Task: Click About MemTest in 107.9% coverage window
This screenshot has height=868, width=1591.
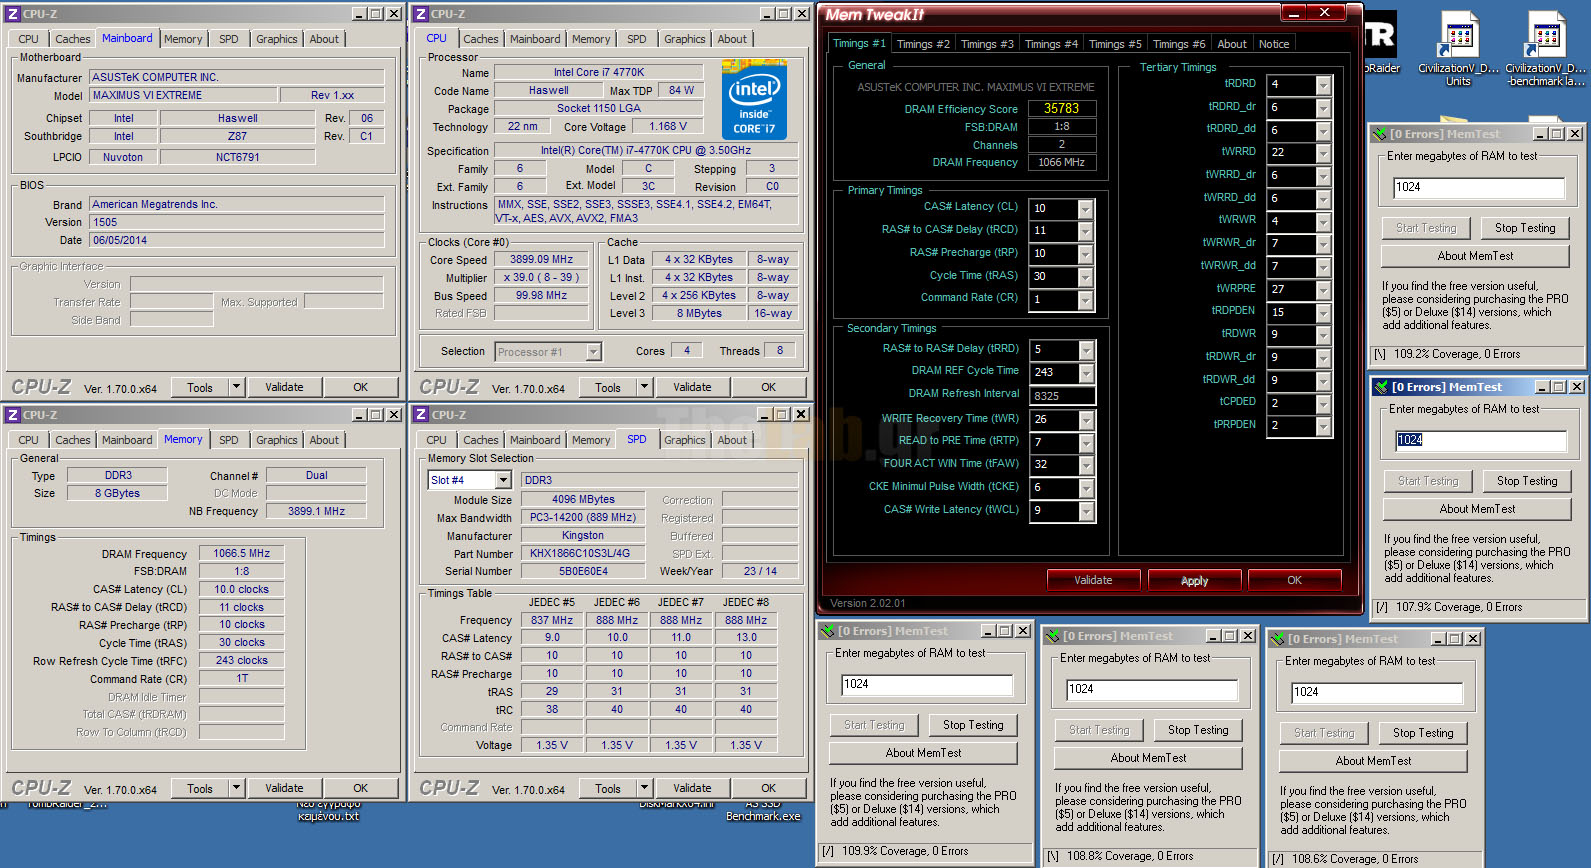Action: [1477, 509]
